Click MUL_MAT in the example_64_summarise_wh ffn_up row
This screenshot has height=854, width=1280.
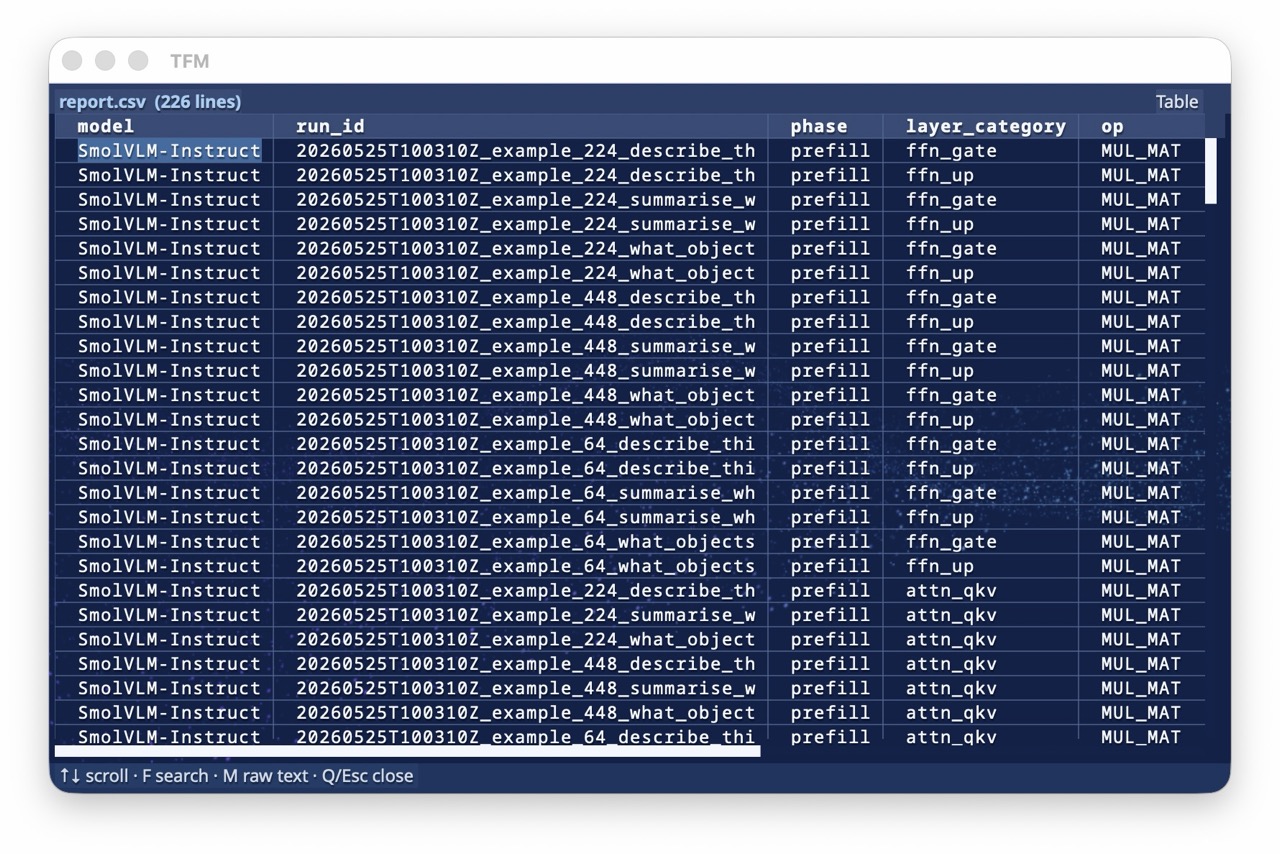pos(1140,517)
